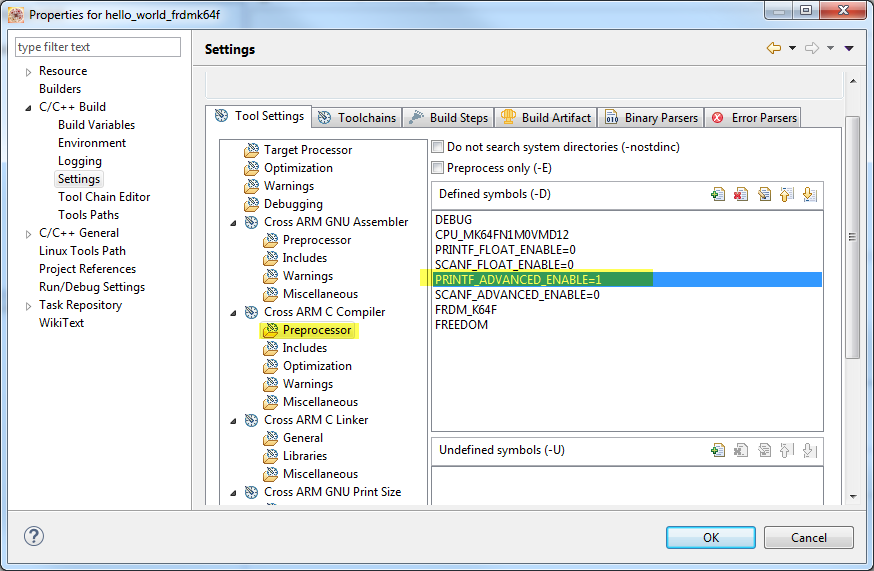Collapse the C/C++ Build tree node
The image size is (874, 571).
28,107
